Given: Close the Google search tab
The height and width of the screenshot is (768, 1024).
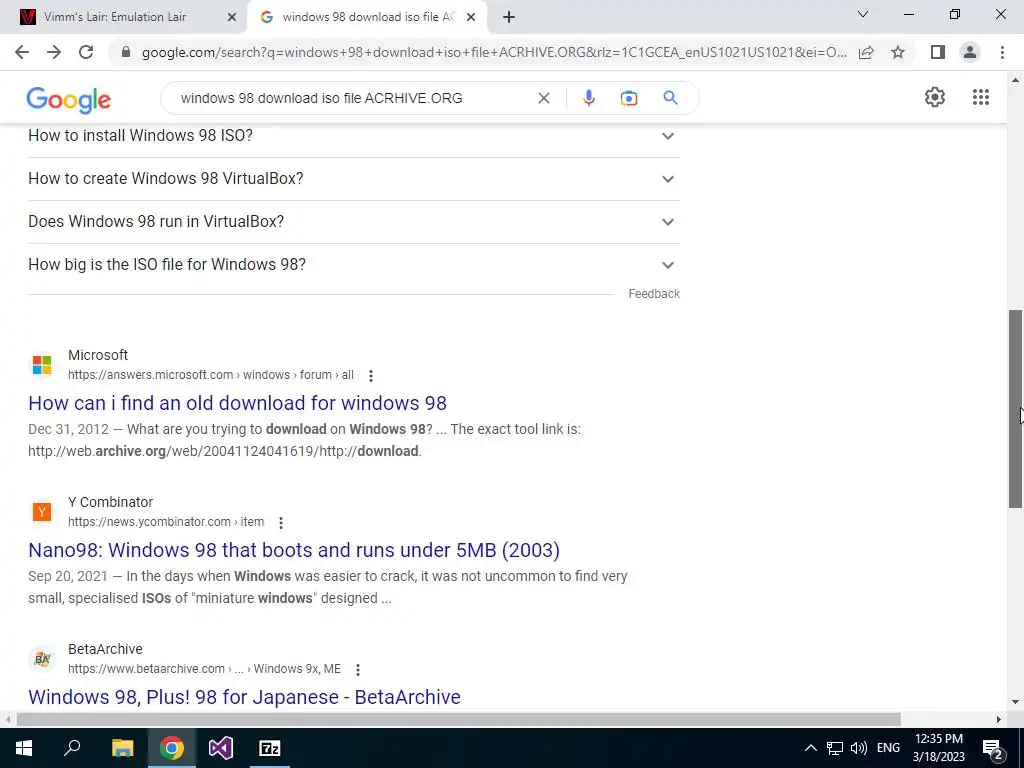Looking at the screenshot, I should (471, 17).
